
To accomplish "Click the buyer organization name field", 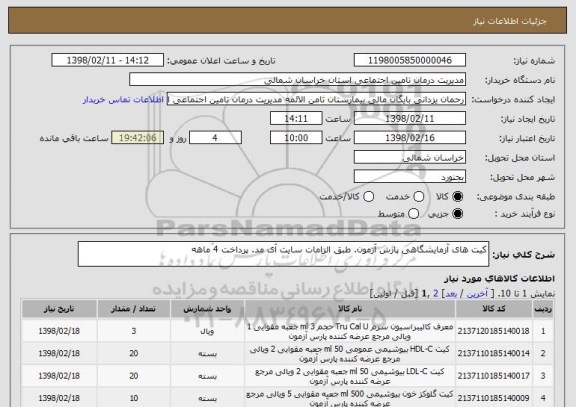I will (x=298, y=80).
